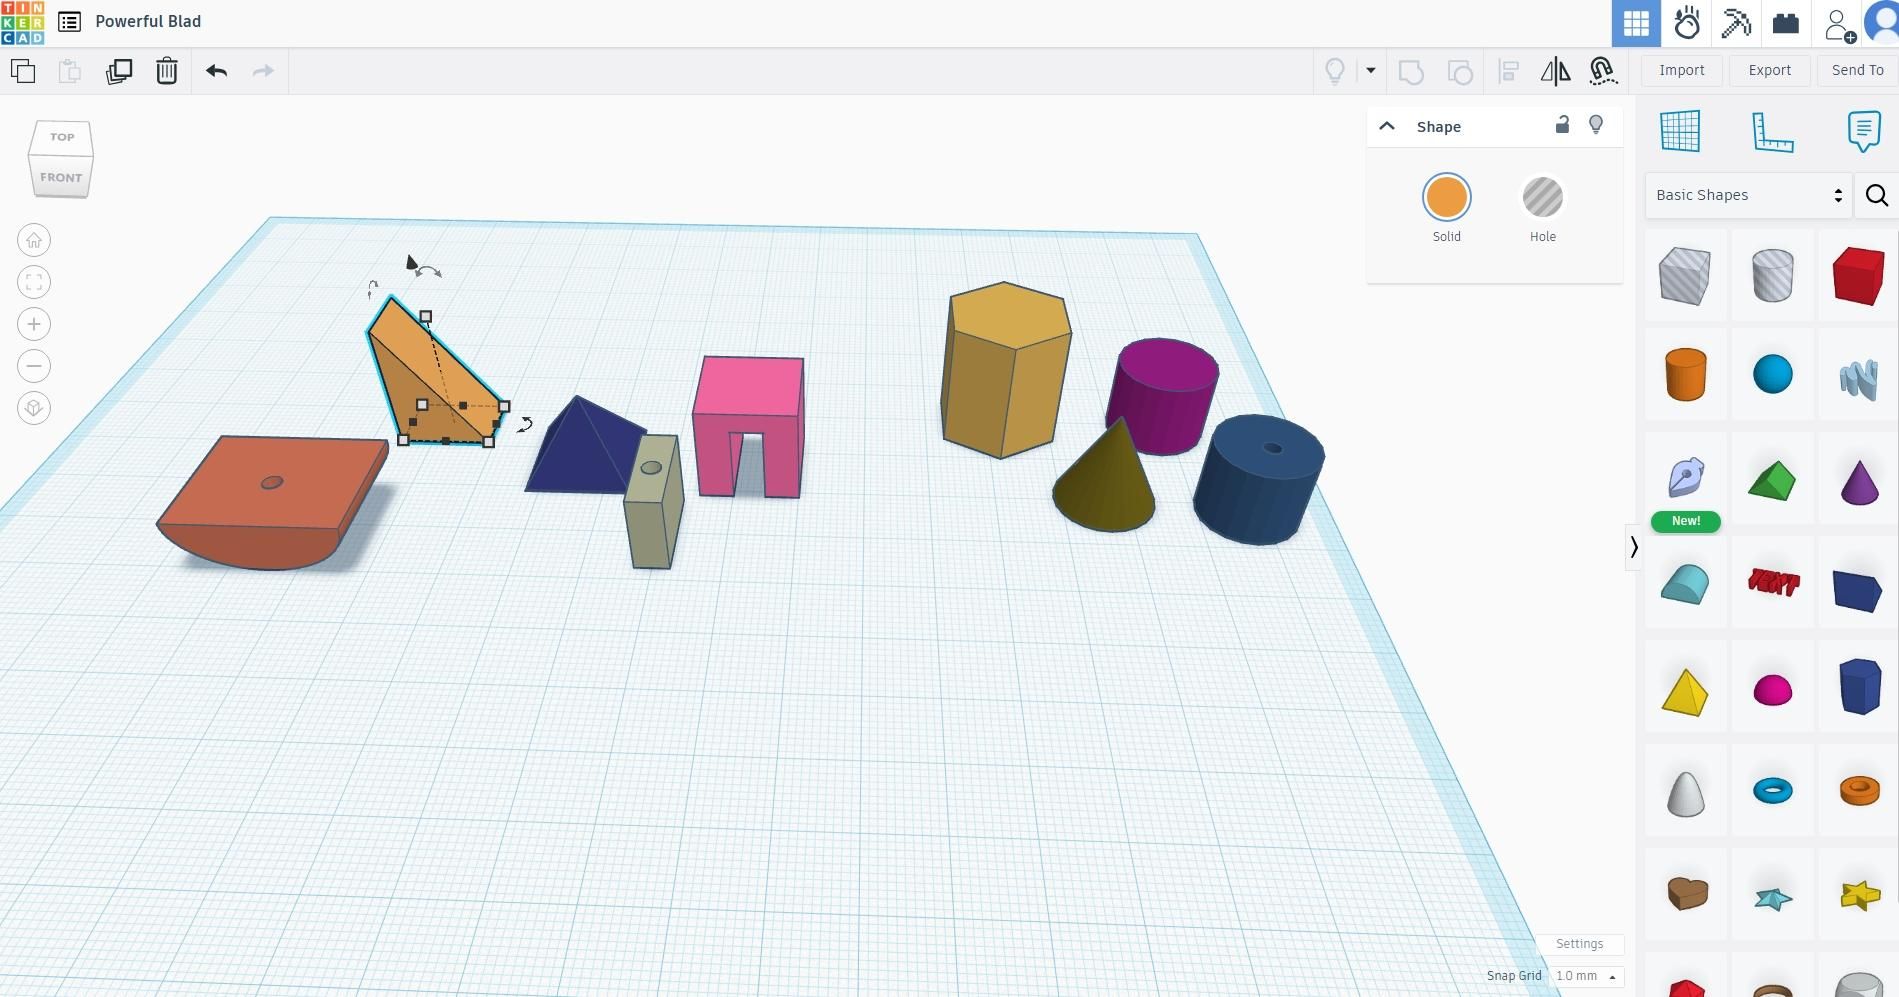This screenshot has height=997, width=1899.
Task: Pick the Scribble shape
Action: tap(1859, 379)
